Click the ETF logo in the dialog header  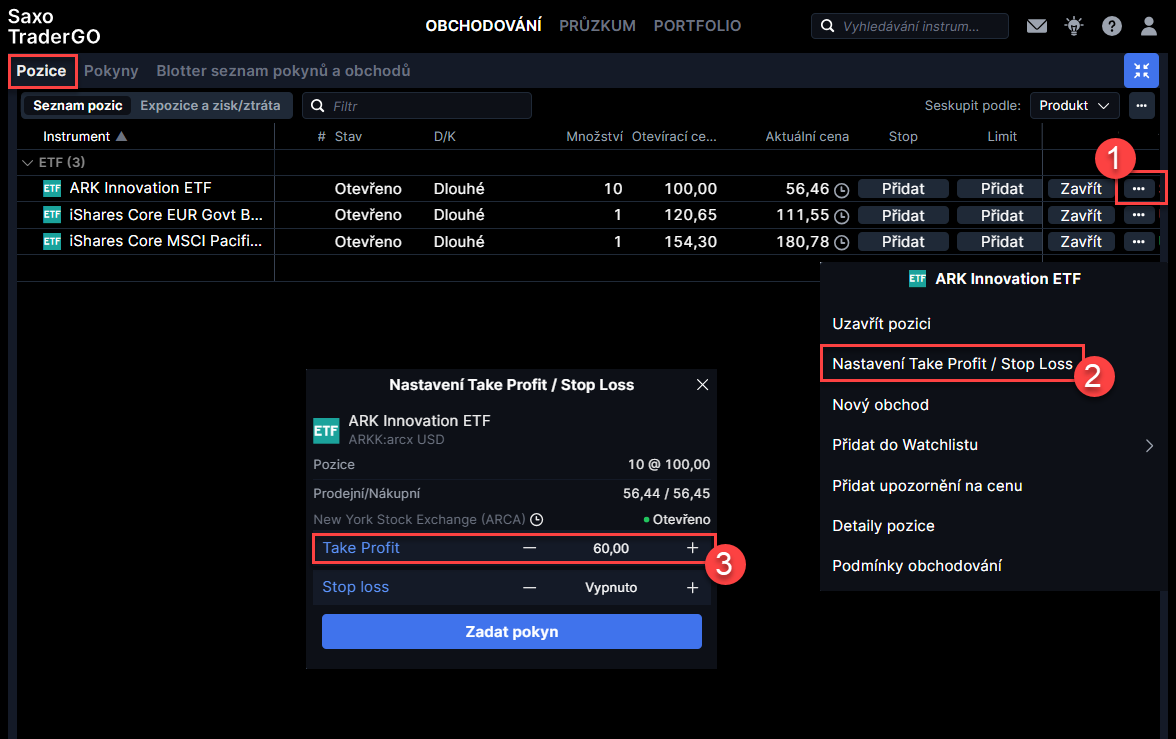(x=326, y=431)
